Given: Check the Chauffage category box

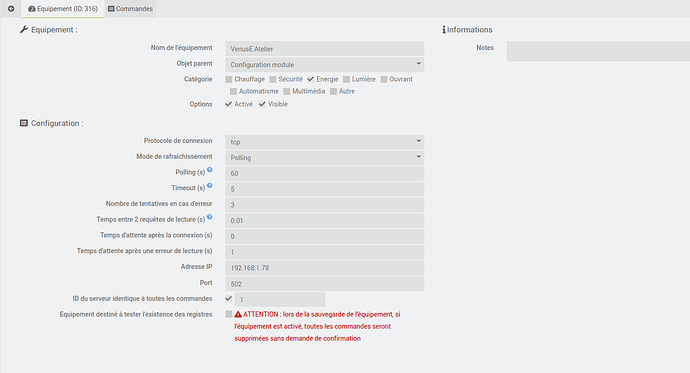Looking at the screenshot, I should (229, 79).
